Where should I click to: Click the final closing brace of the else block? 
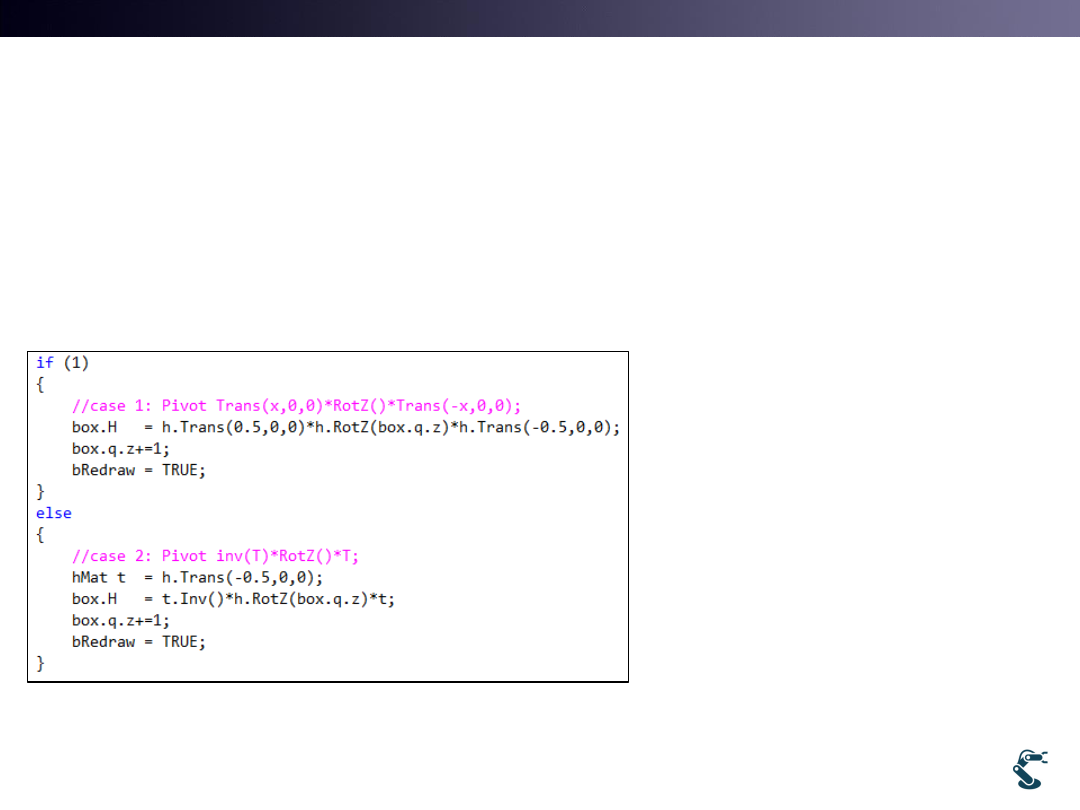pyautogui.click(x=41, y=663)
